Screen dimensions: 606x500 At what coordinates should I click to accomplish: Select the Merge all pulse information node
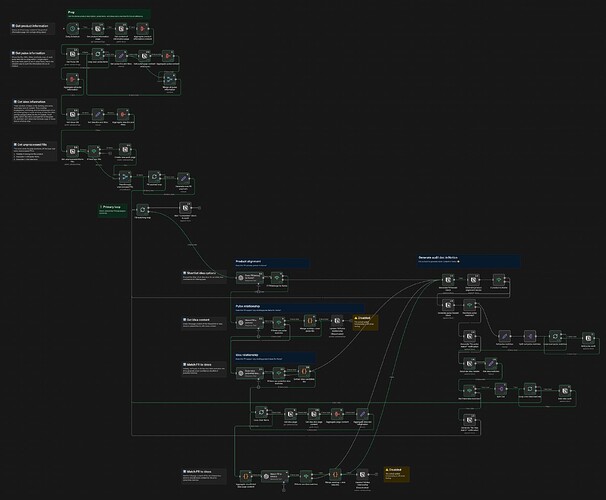click(x=169, y=79)
